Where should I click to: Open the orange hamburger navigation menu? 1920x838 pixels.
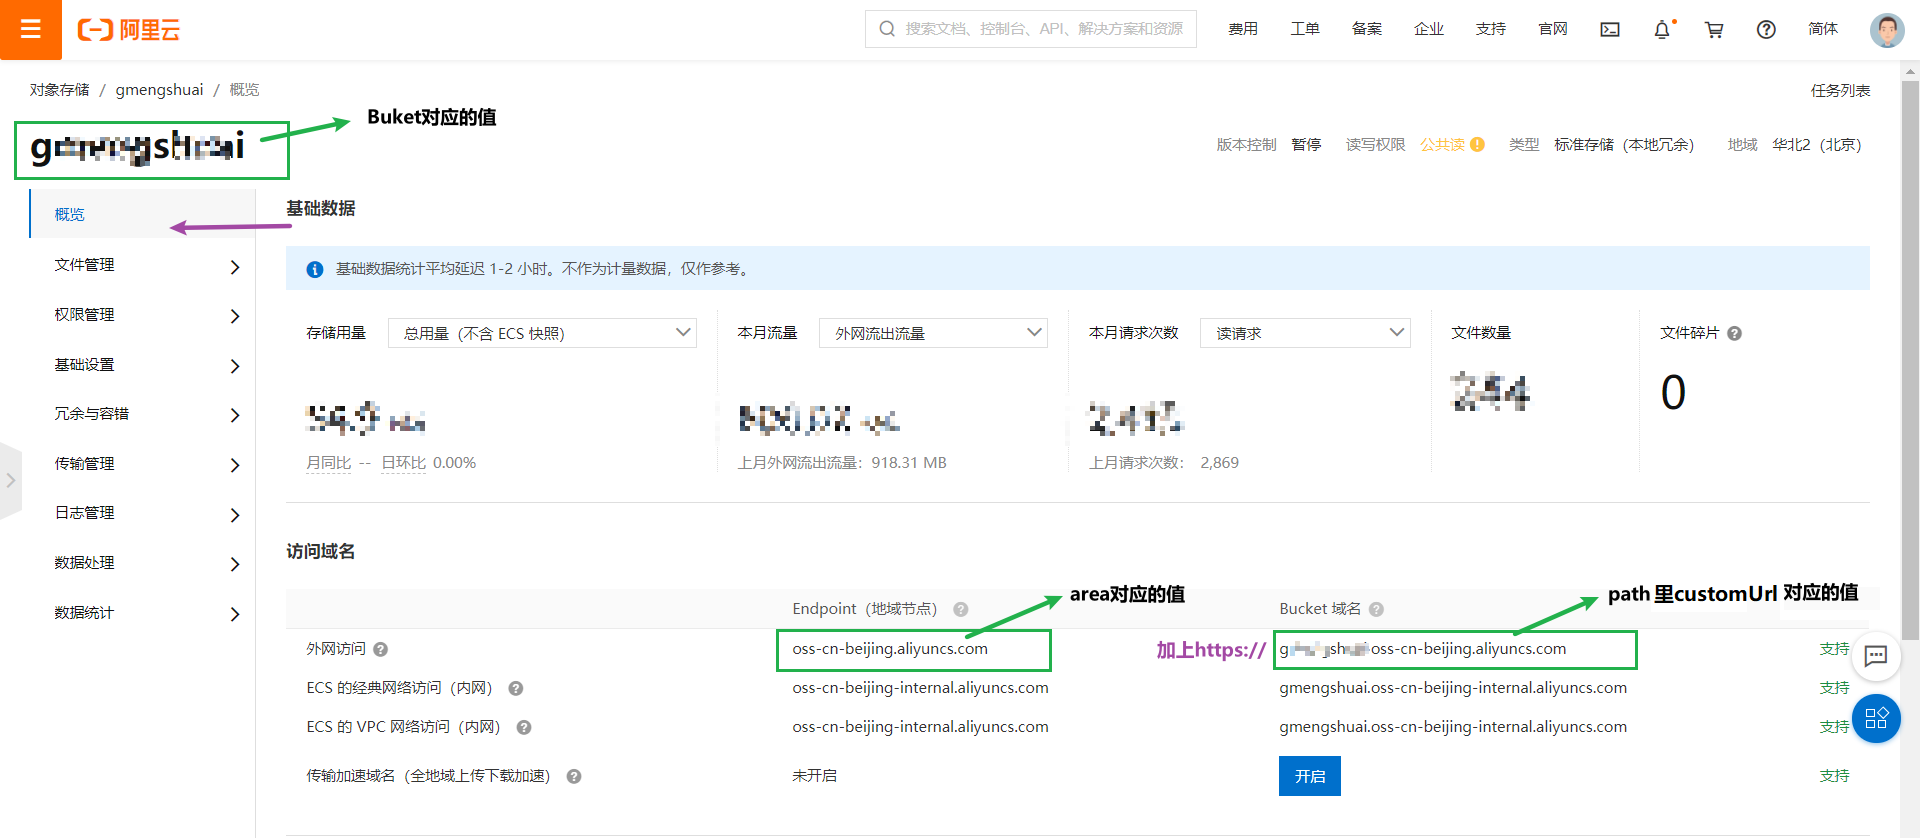point(30,29)
